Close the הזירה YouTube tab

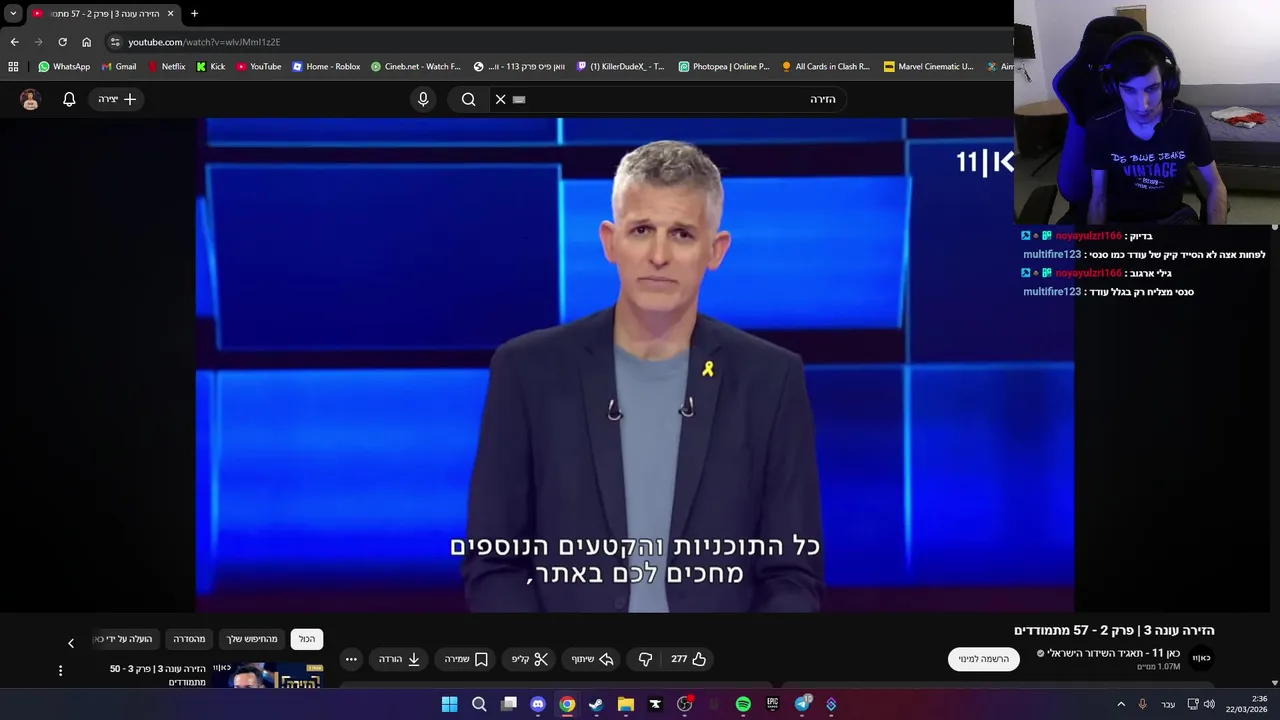pos(170,14)
